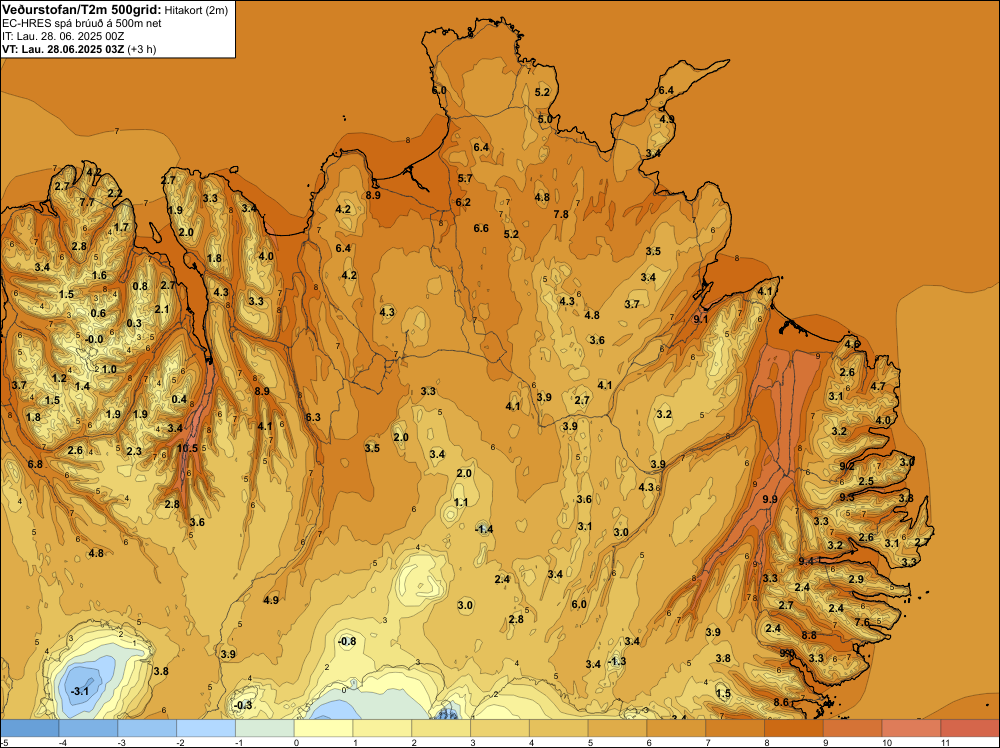Image resolution: width=1000 pixels, height=748 pixels.
Task: Click the 8.6 temperature value
Action: (781, 703)
